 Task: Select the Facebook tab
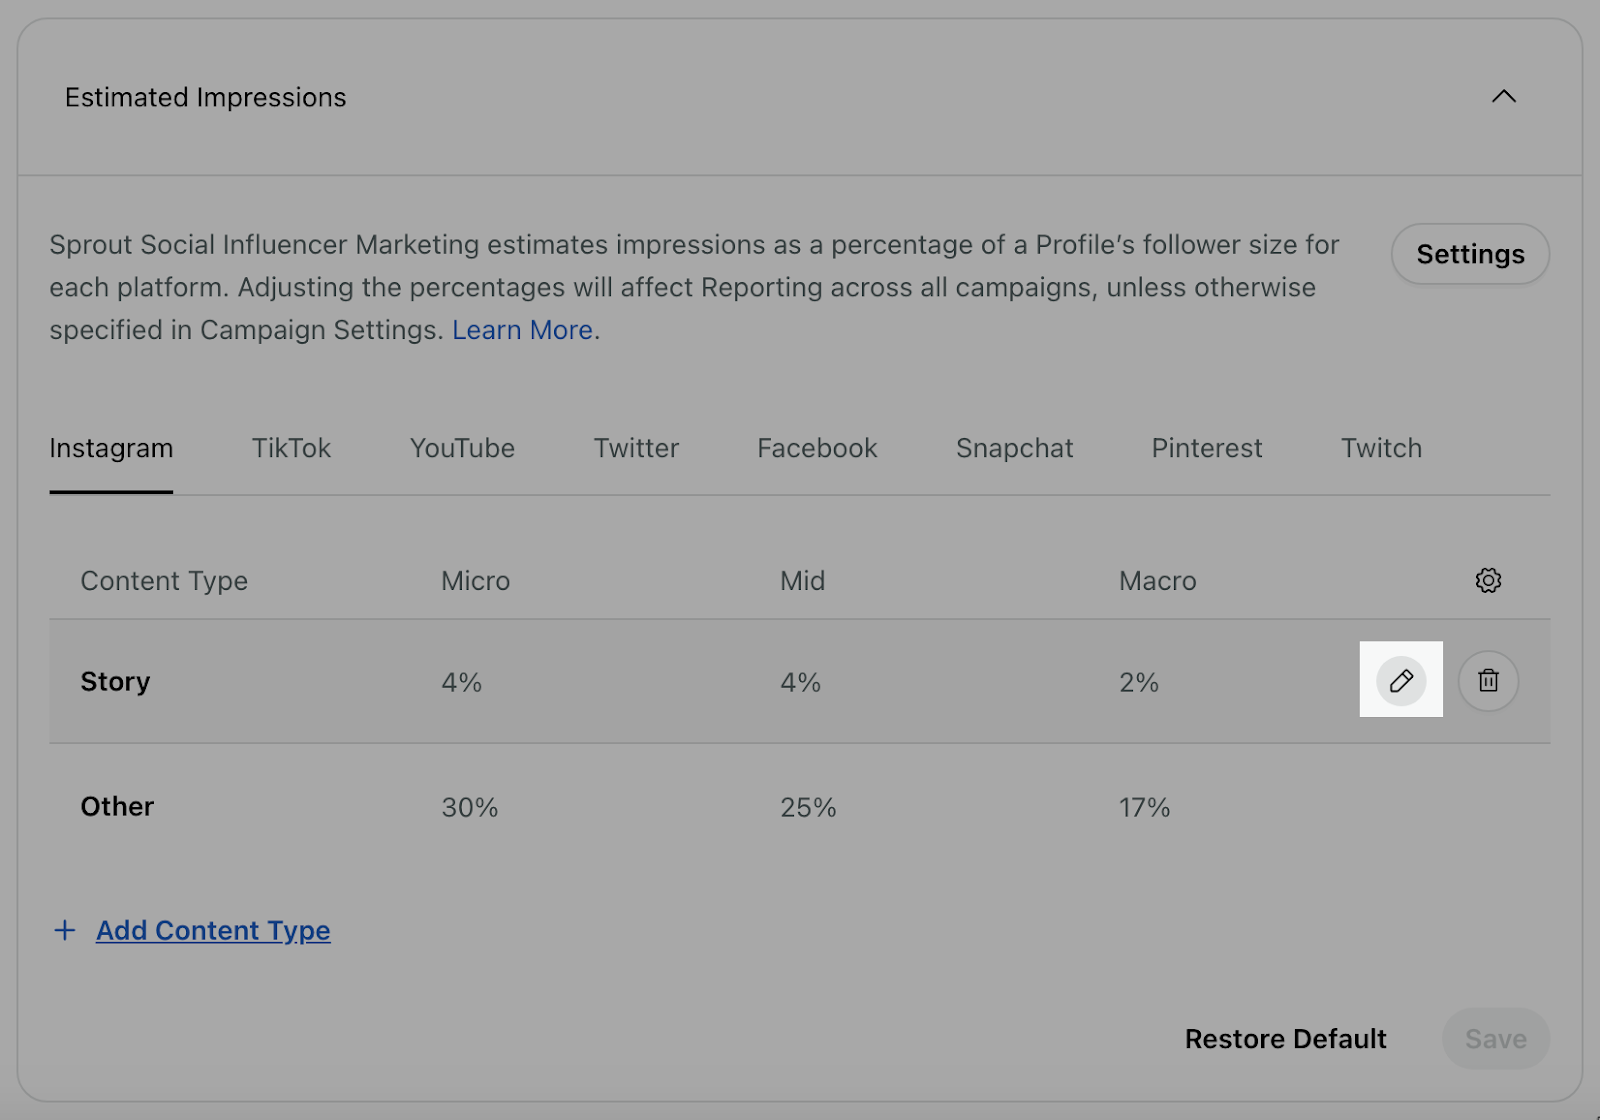point(817,448)
